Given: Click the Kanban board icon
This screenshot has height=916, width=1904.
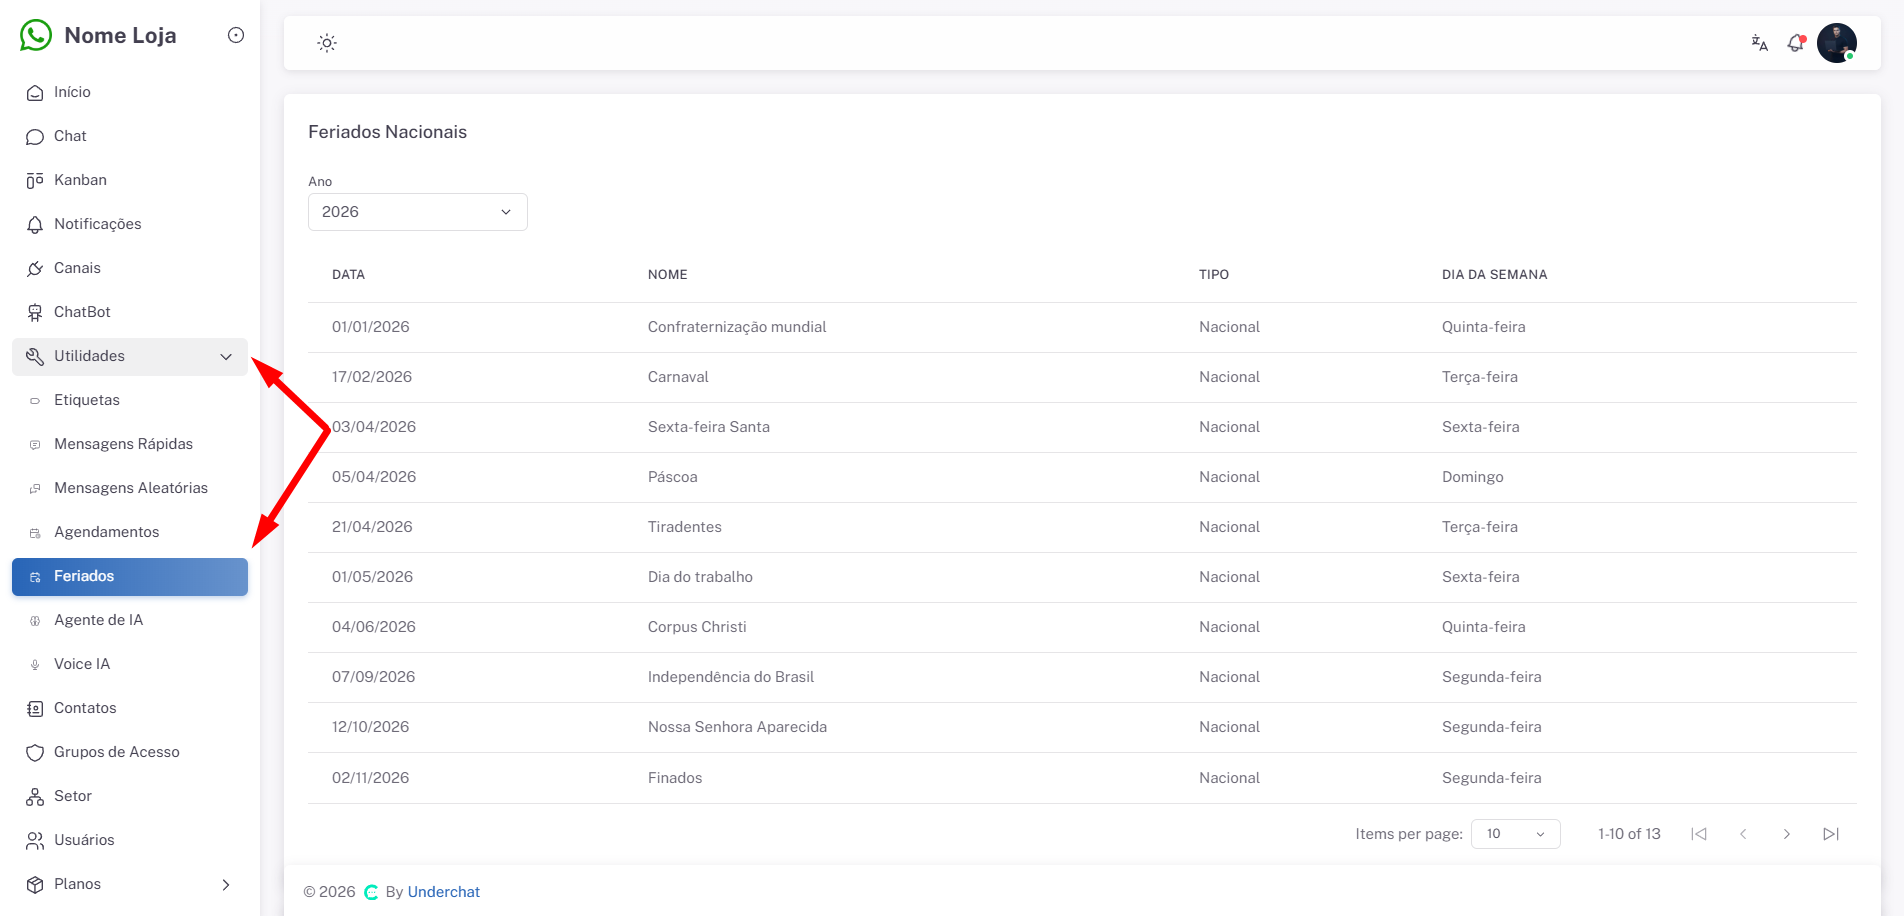Looking at the screenshot, I should coord(35,181).
